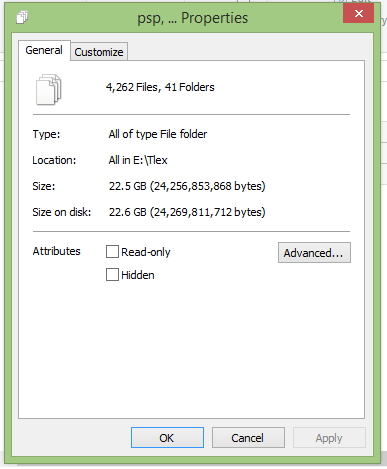Click the '4,262 Files, 41 Folders' text

(x=160, y=87)
